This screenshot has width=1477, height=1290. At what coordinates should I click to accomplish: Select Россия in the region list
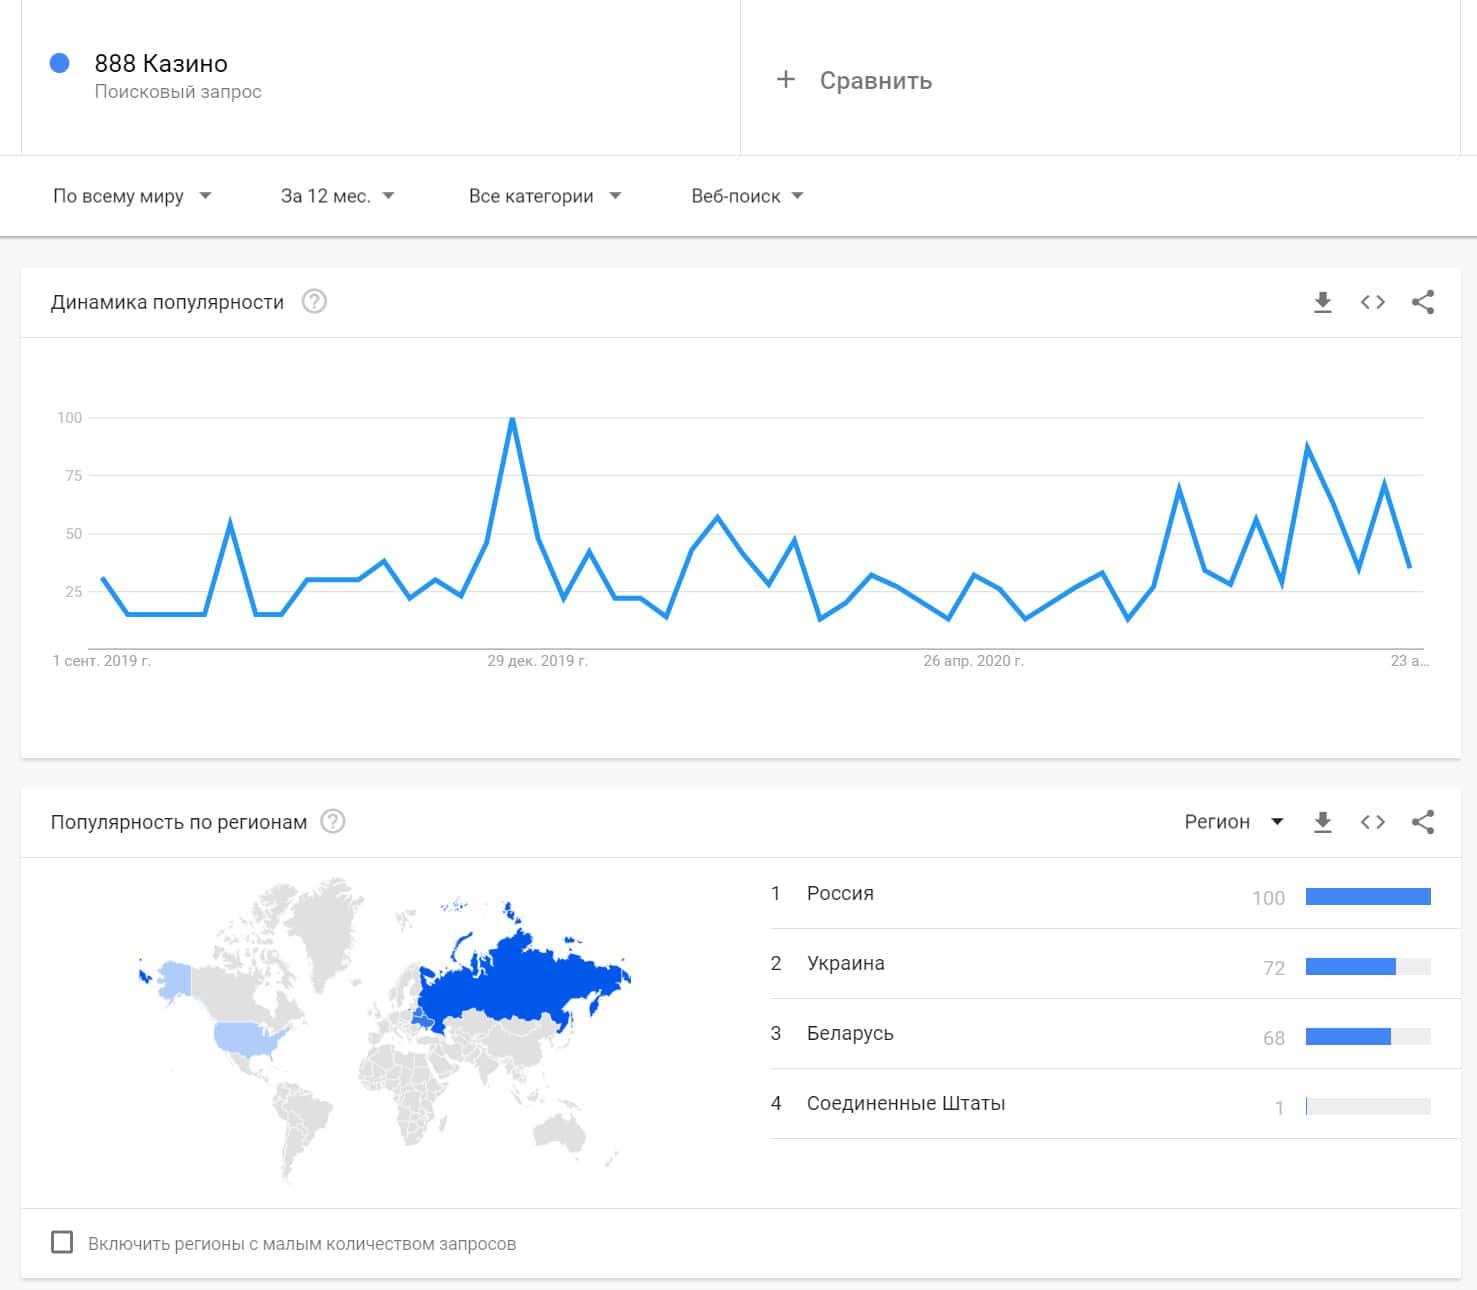point(840,894)
